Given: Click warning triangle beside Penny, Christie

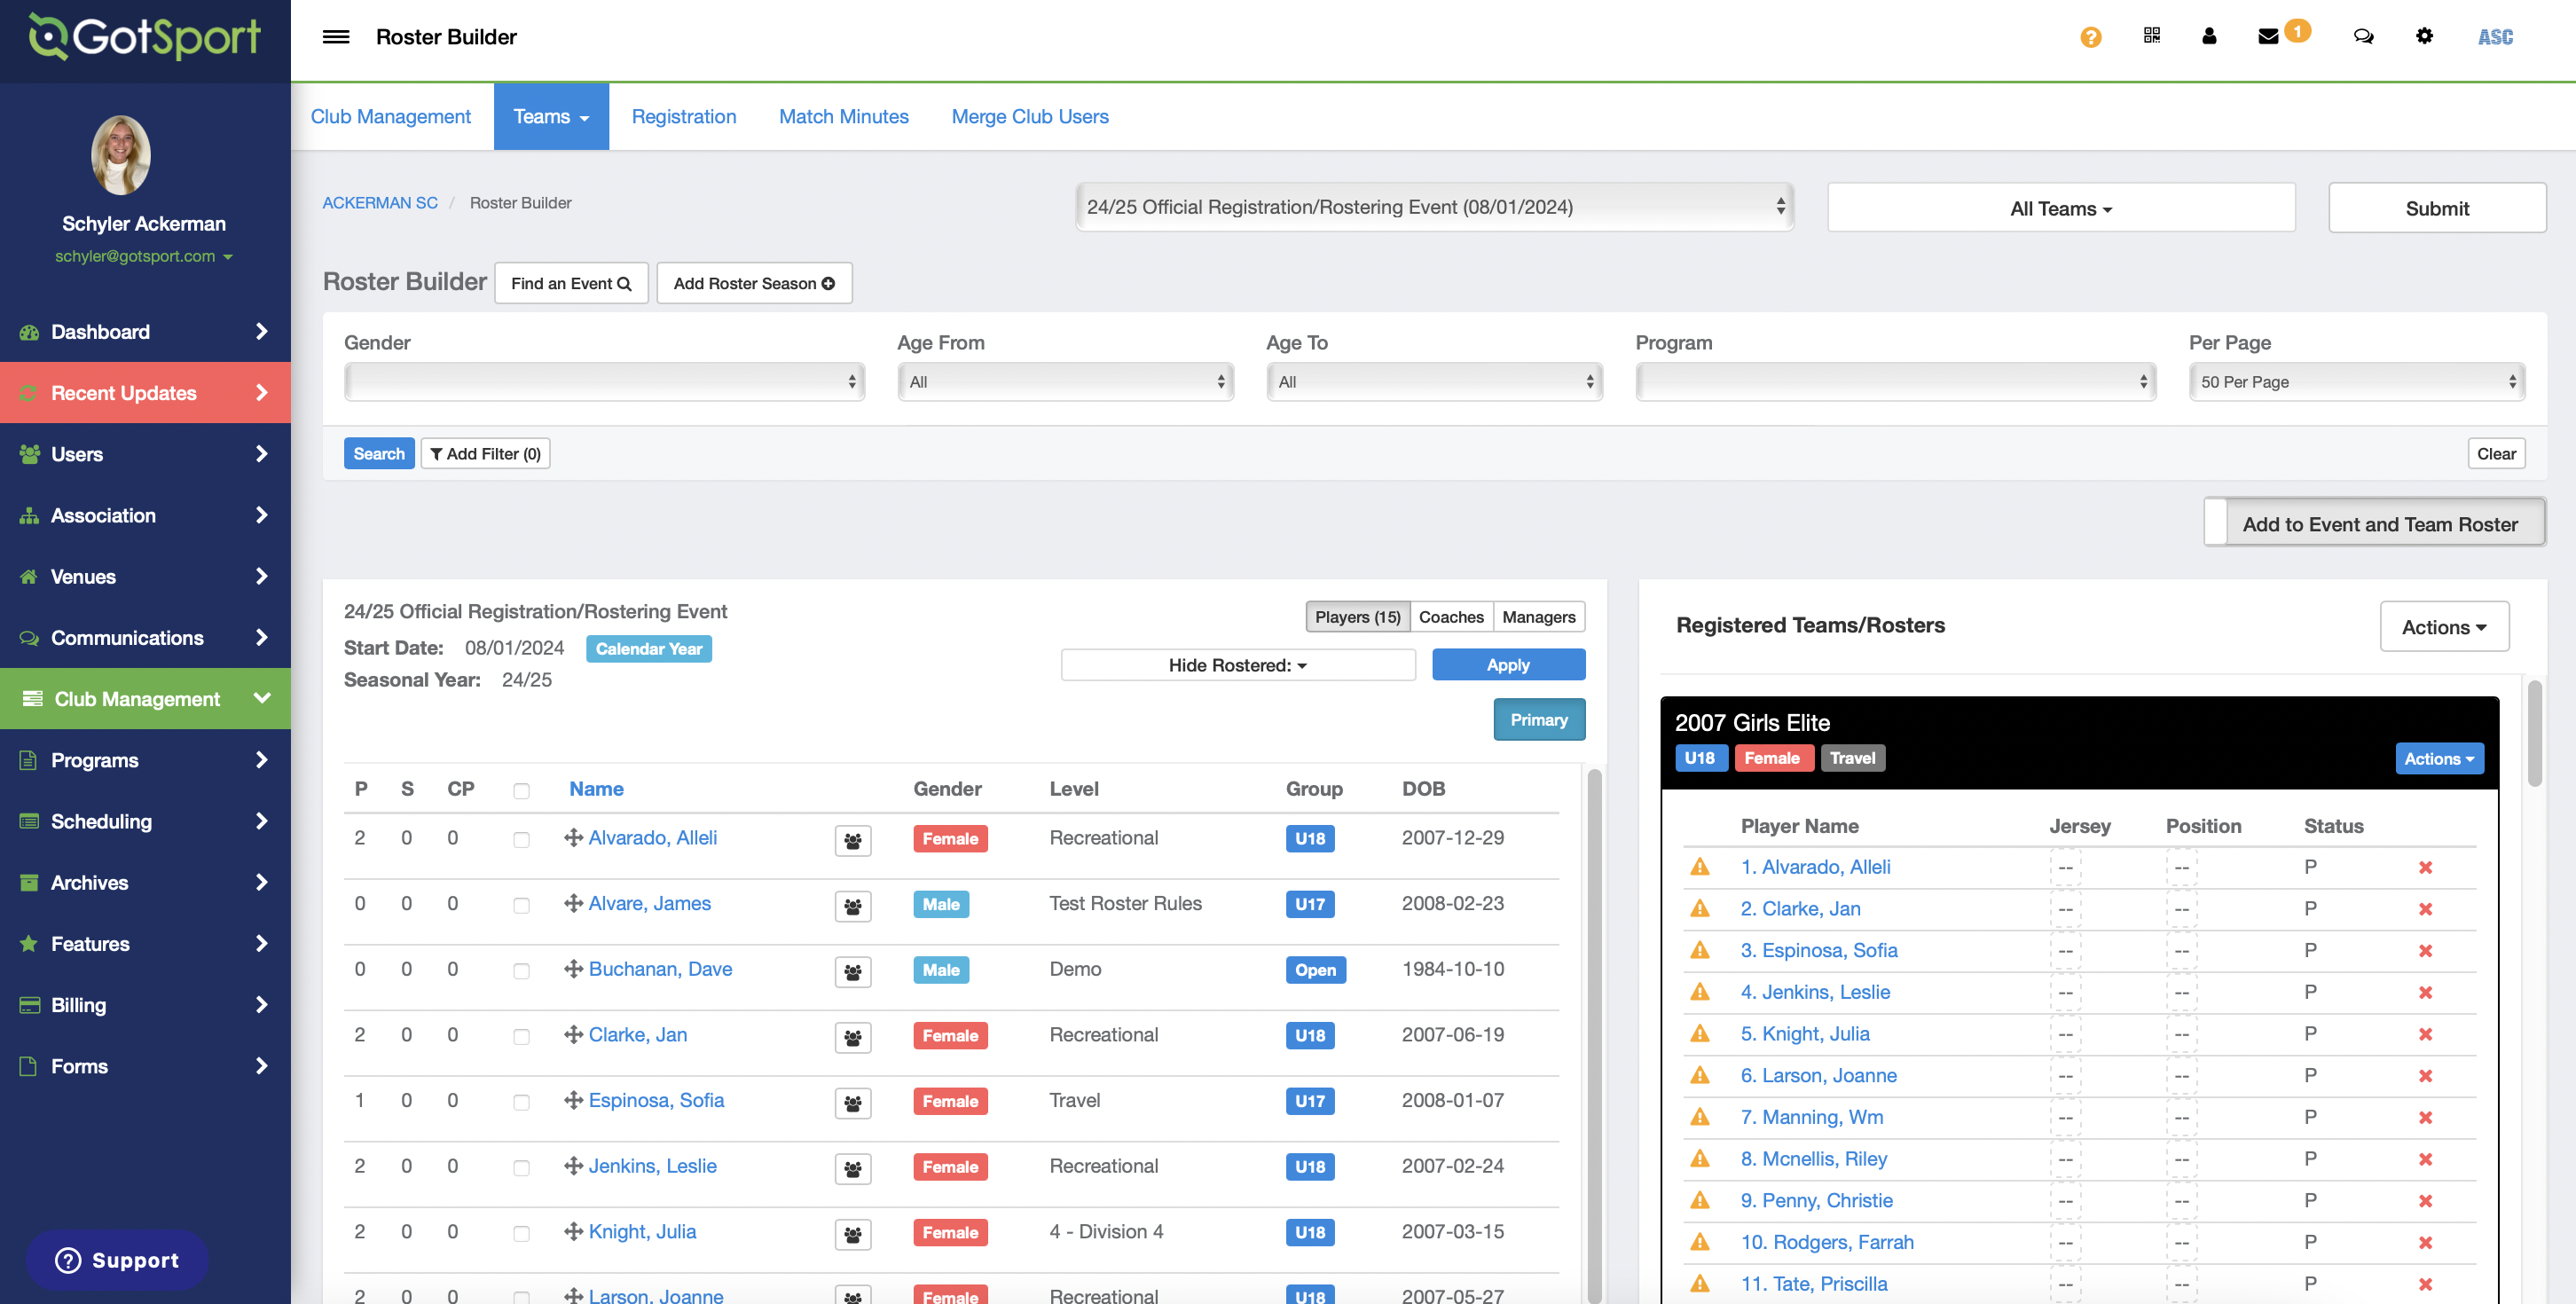Looking at the screenshot, I should click(x=1699, y=1200).
